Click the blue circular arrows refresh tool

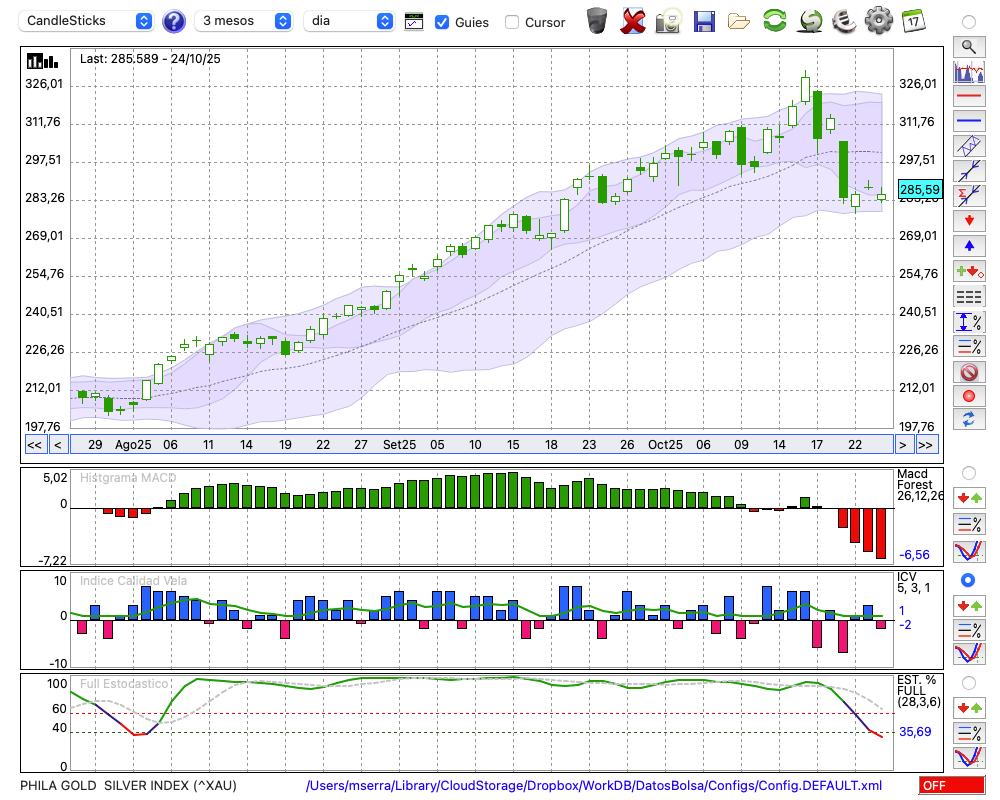[x=969, y=420]
